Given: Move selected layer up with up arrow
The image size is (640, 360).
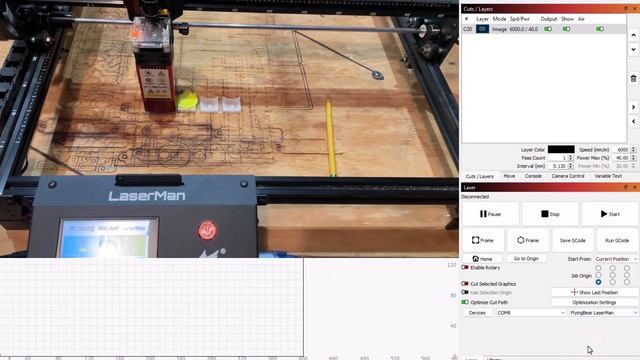Looking at the screenshot, I should click(633, 35).
